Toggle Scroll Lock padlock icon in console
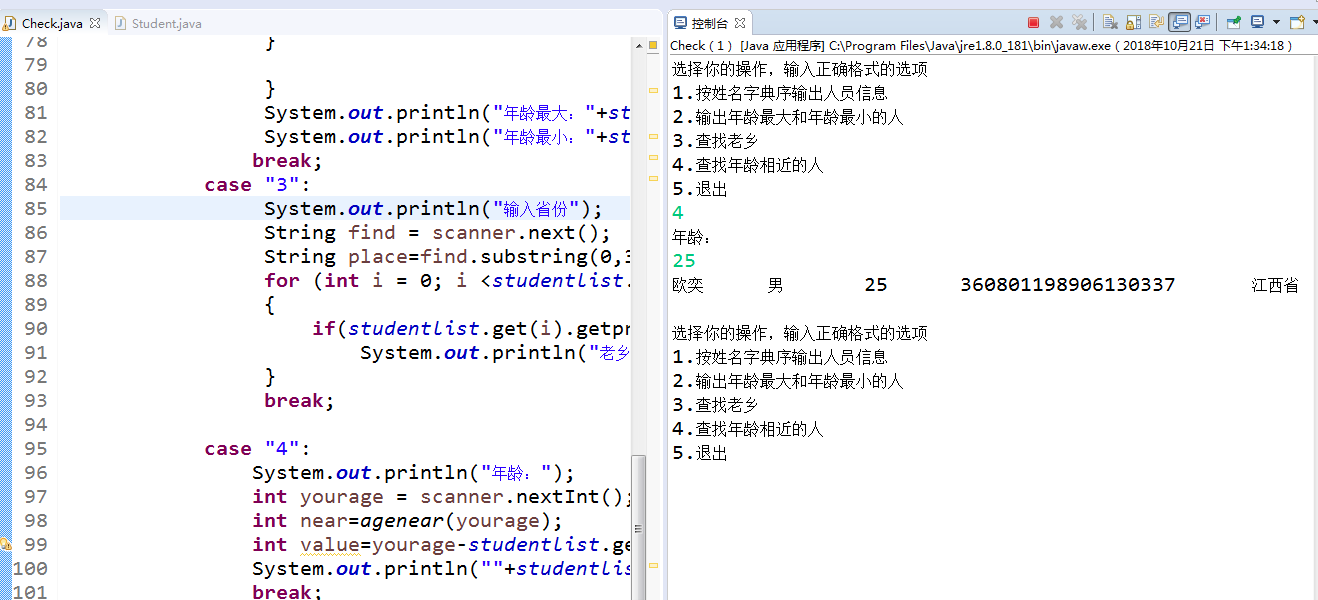The image size is (1318, 600). [x=1133, y=22]
